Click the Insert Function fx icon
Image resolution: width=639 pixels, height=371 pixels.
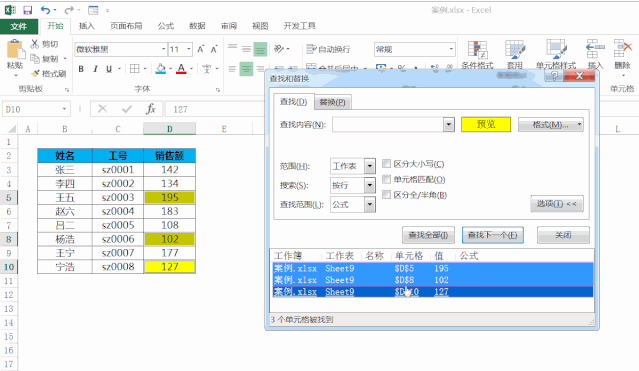click(151, 109)
